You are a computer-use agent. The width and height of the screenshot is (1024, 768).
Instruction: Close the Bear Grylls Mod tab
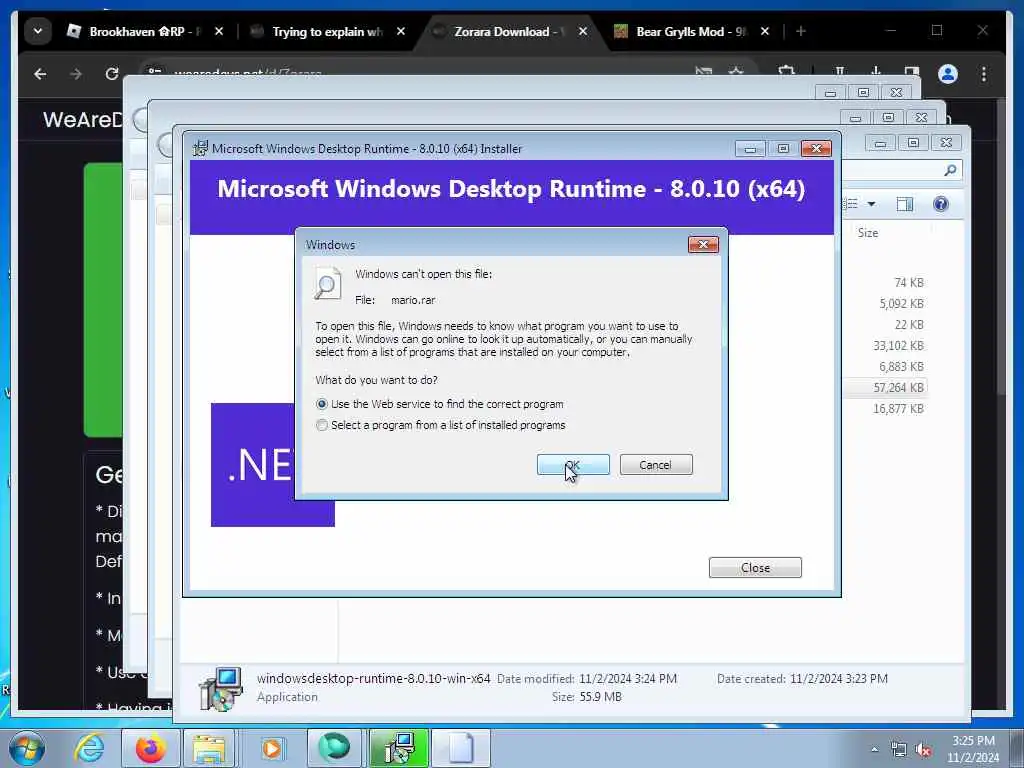click(x=765, y=31)
